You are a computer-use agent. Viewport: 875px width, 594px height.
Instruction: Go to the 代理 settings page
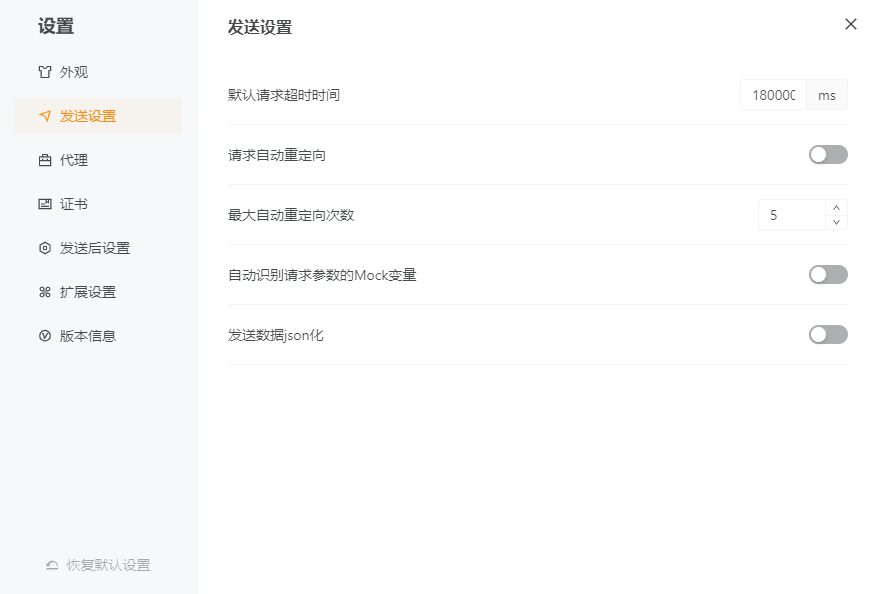point(98,160)
